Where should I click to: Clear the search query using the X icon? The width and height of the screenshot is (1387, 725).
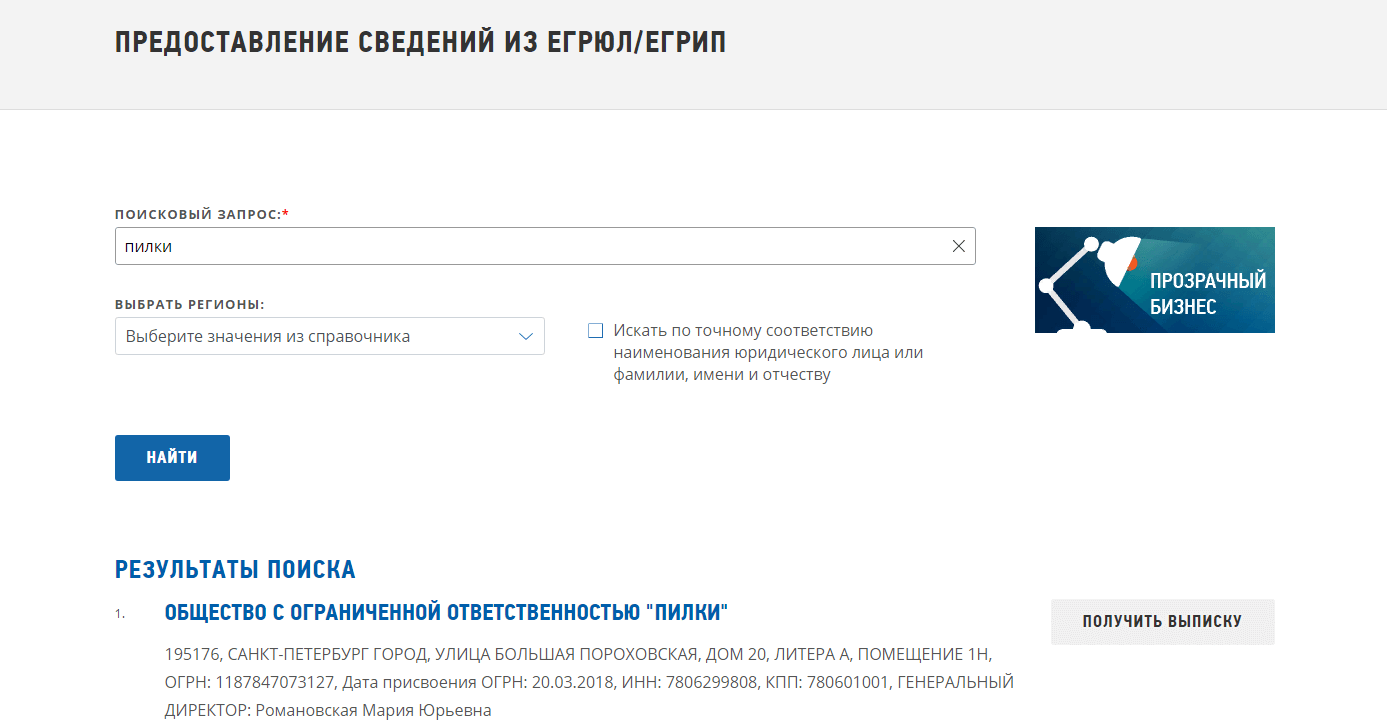(958, 246)
